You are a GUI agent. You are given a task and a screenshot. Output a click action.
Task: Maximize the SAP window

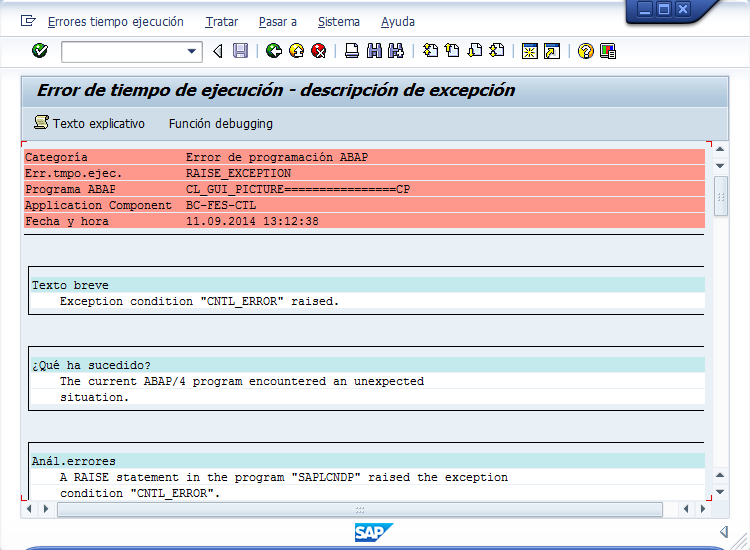click(664, 9)
